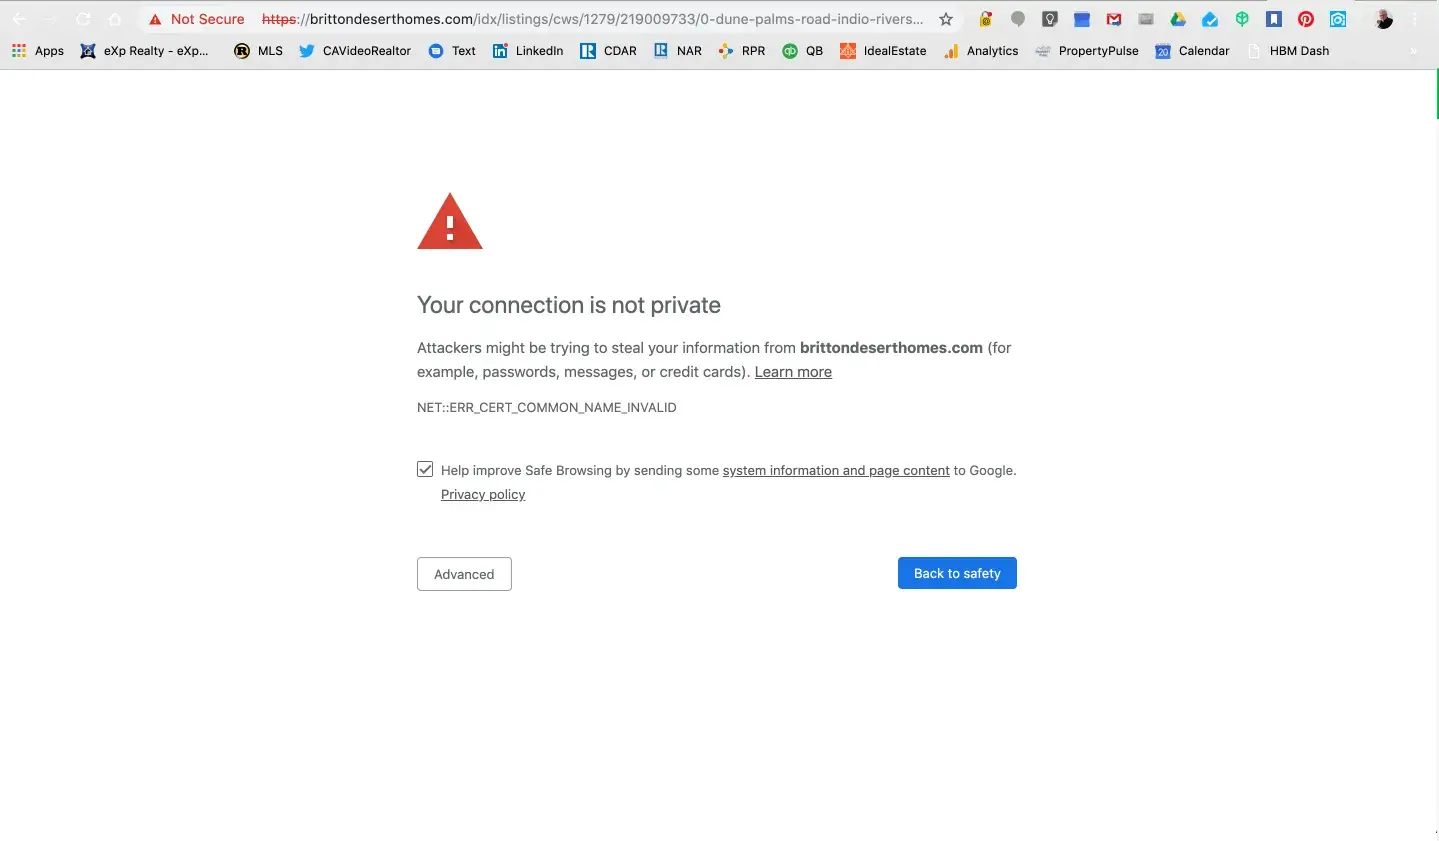Open the PropertyPulse bookmark

(x=1087, y=51)
